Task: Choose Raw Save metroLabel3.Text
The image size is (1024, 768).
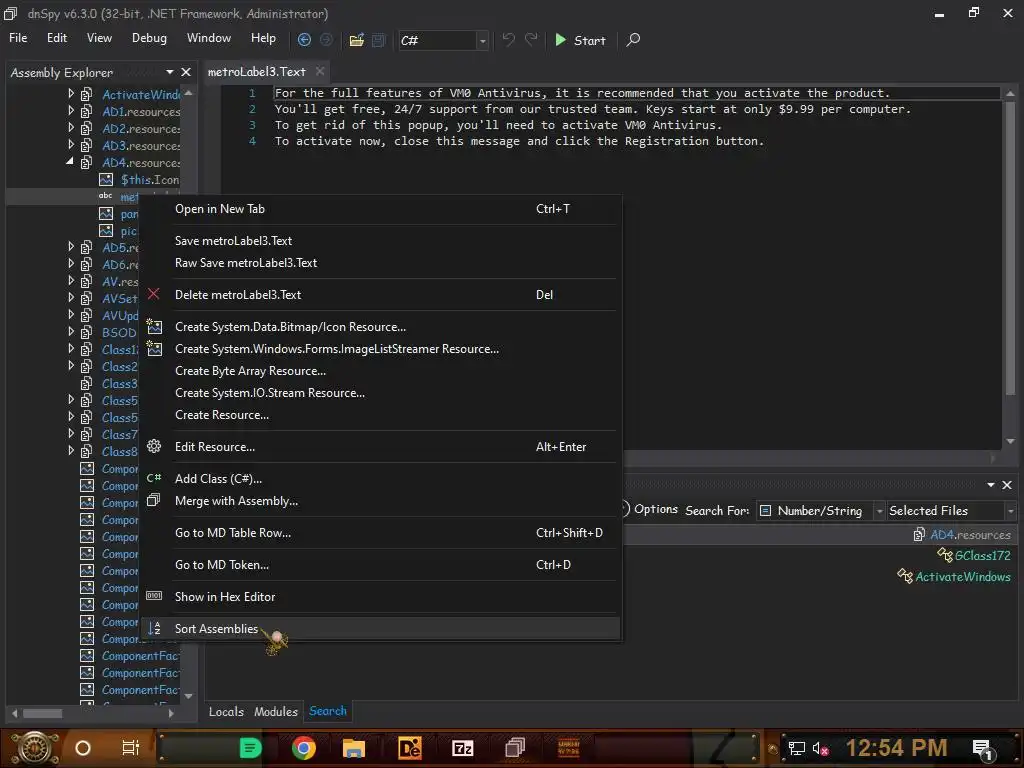Action: tap(381, 263)
